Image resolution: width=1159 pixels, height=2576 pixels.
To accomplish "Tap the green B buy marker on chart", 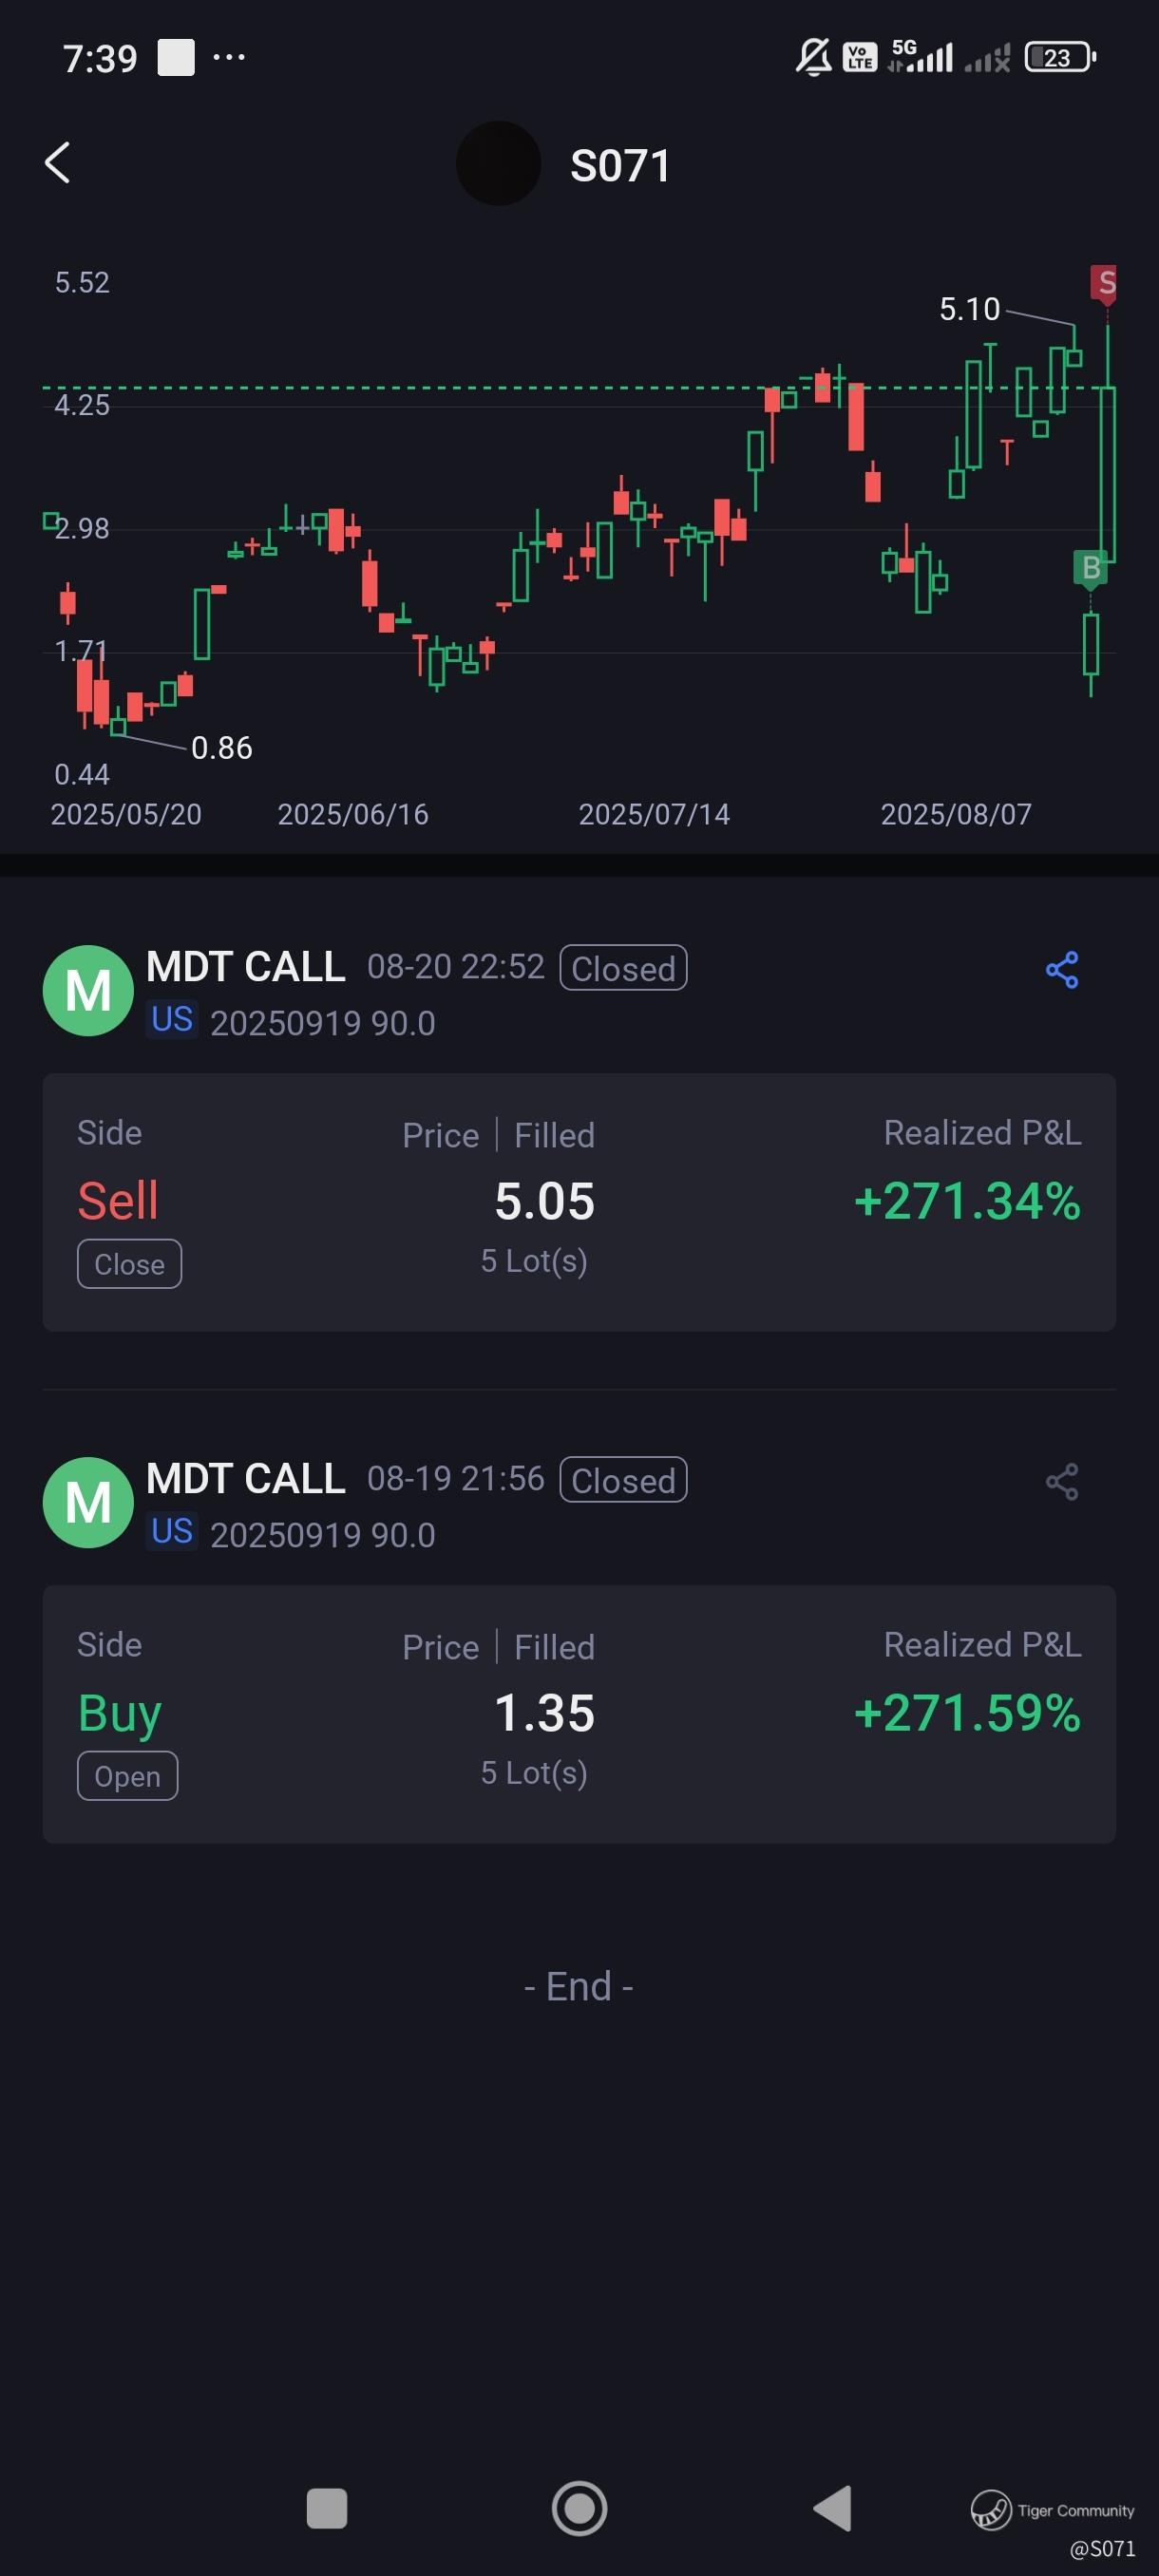I will (1090, 568).
